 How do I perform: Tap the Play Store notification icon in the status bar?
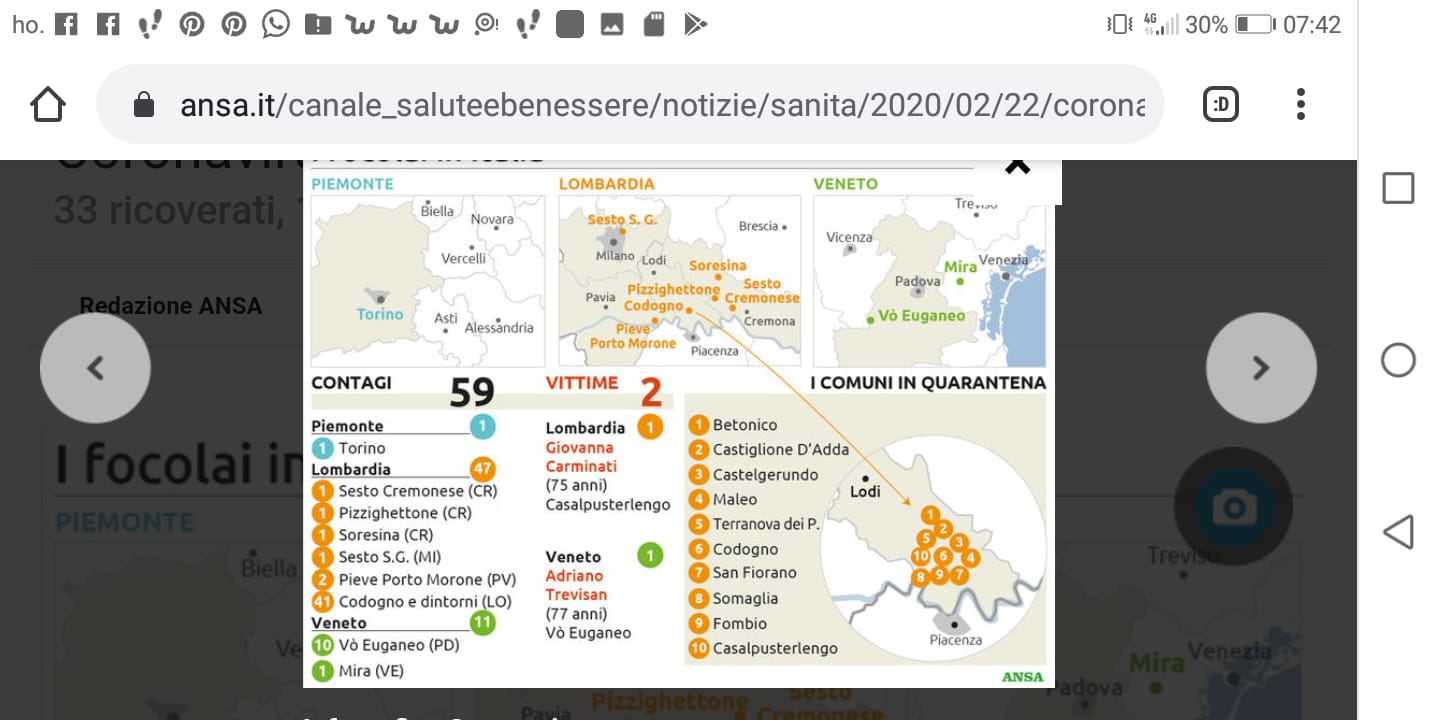click(695, 24)
